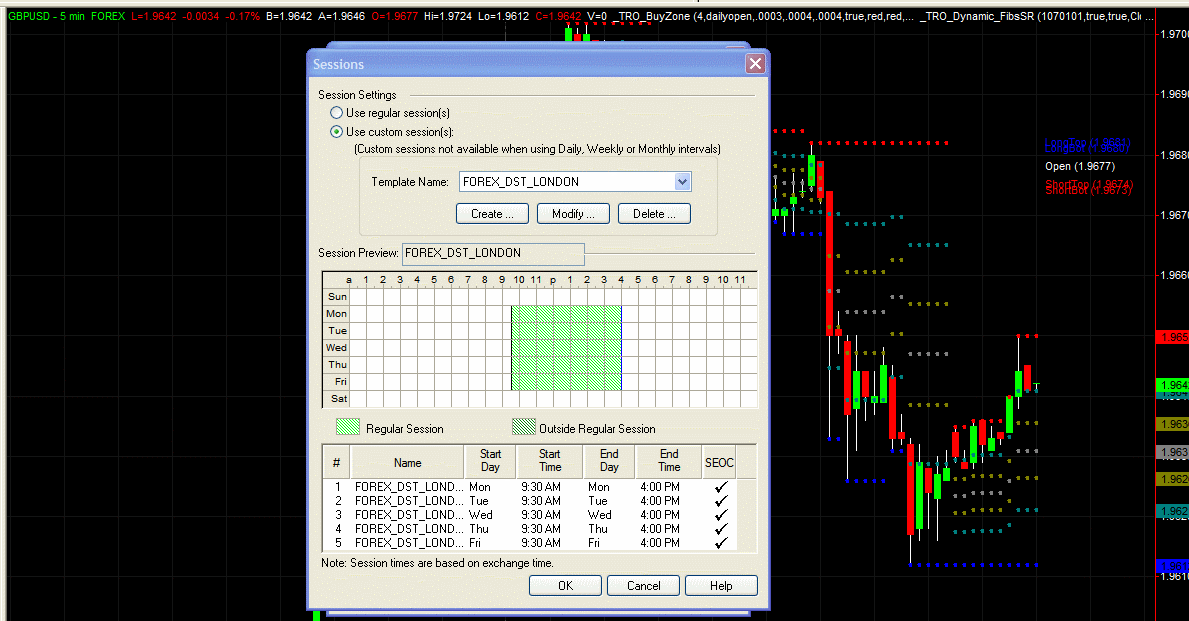
Task: Click the Modify... button
Action: 573,214
